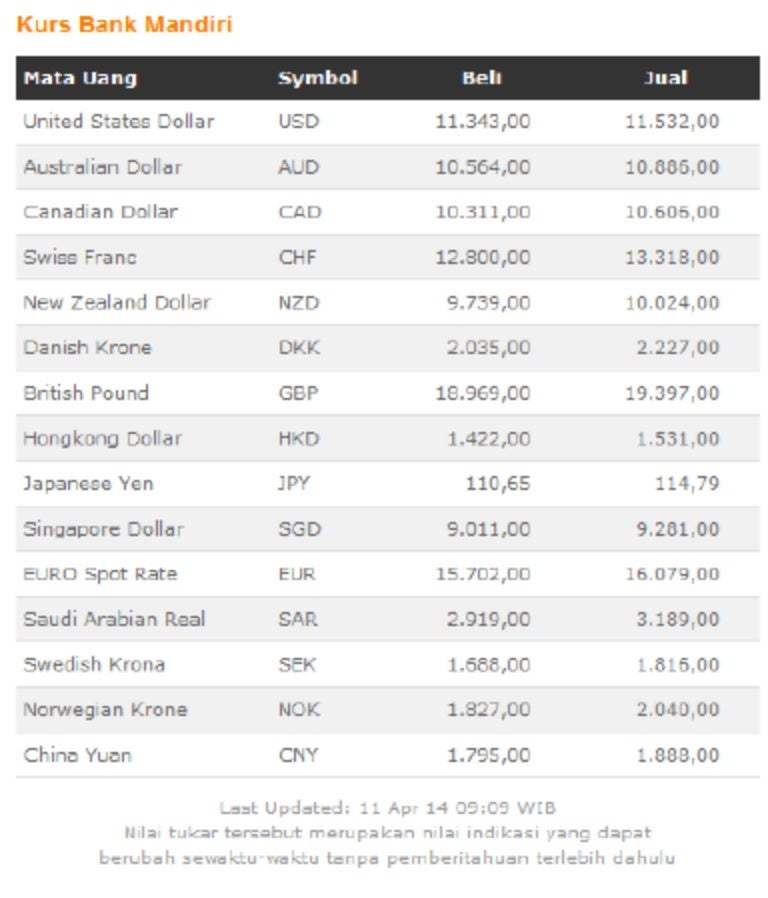This screenshot has width=768, height=898.
Task: Select British Pound Beli value 18.969,00
Action: [482, 393]
